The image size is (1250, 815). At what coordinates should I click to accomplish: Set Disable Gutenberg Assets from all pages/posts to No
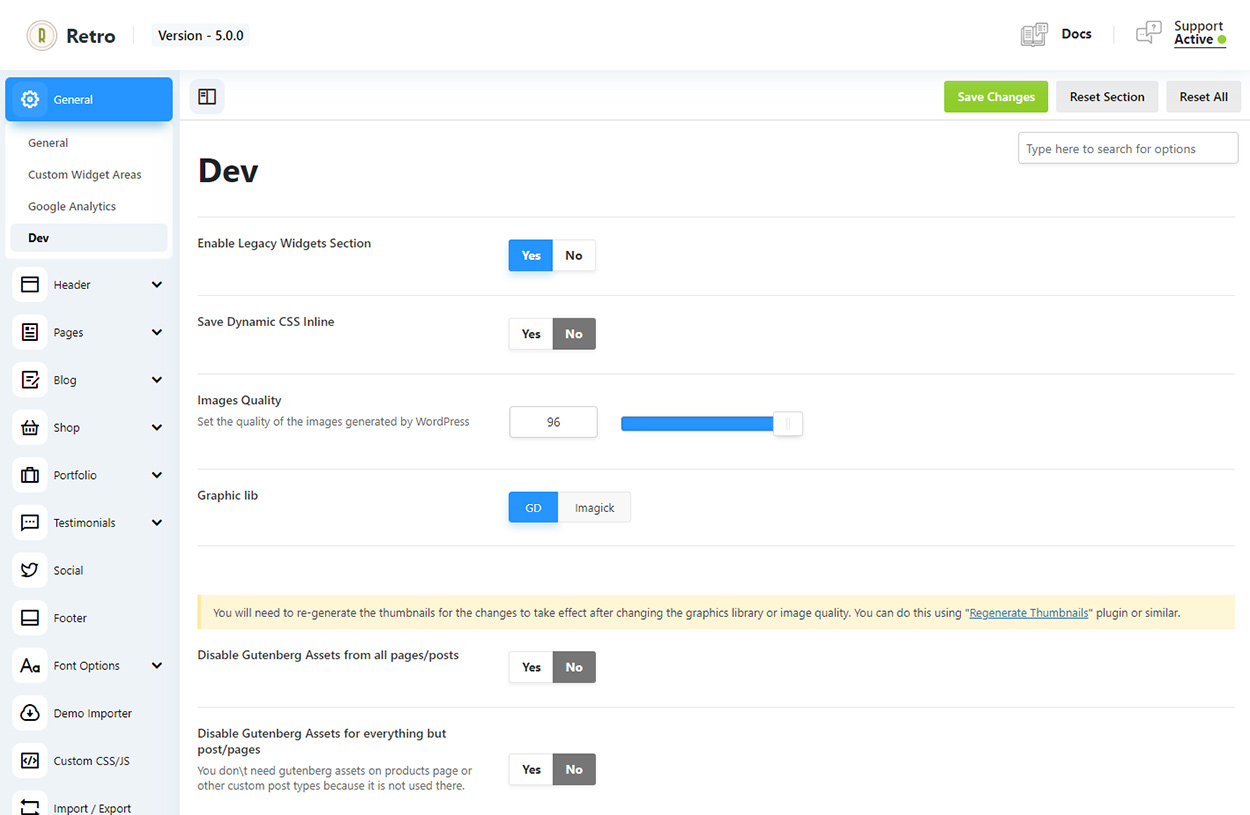click(574, 667)
